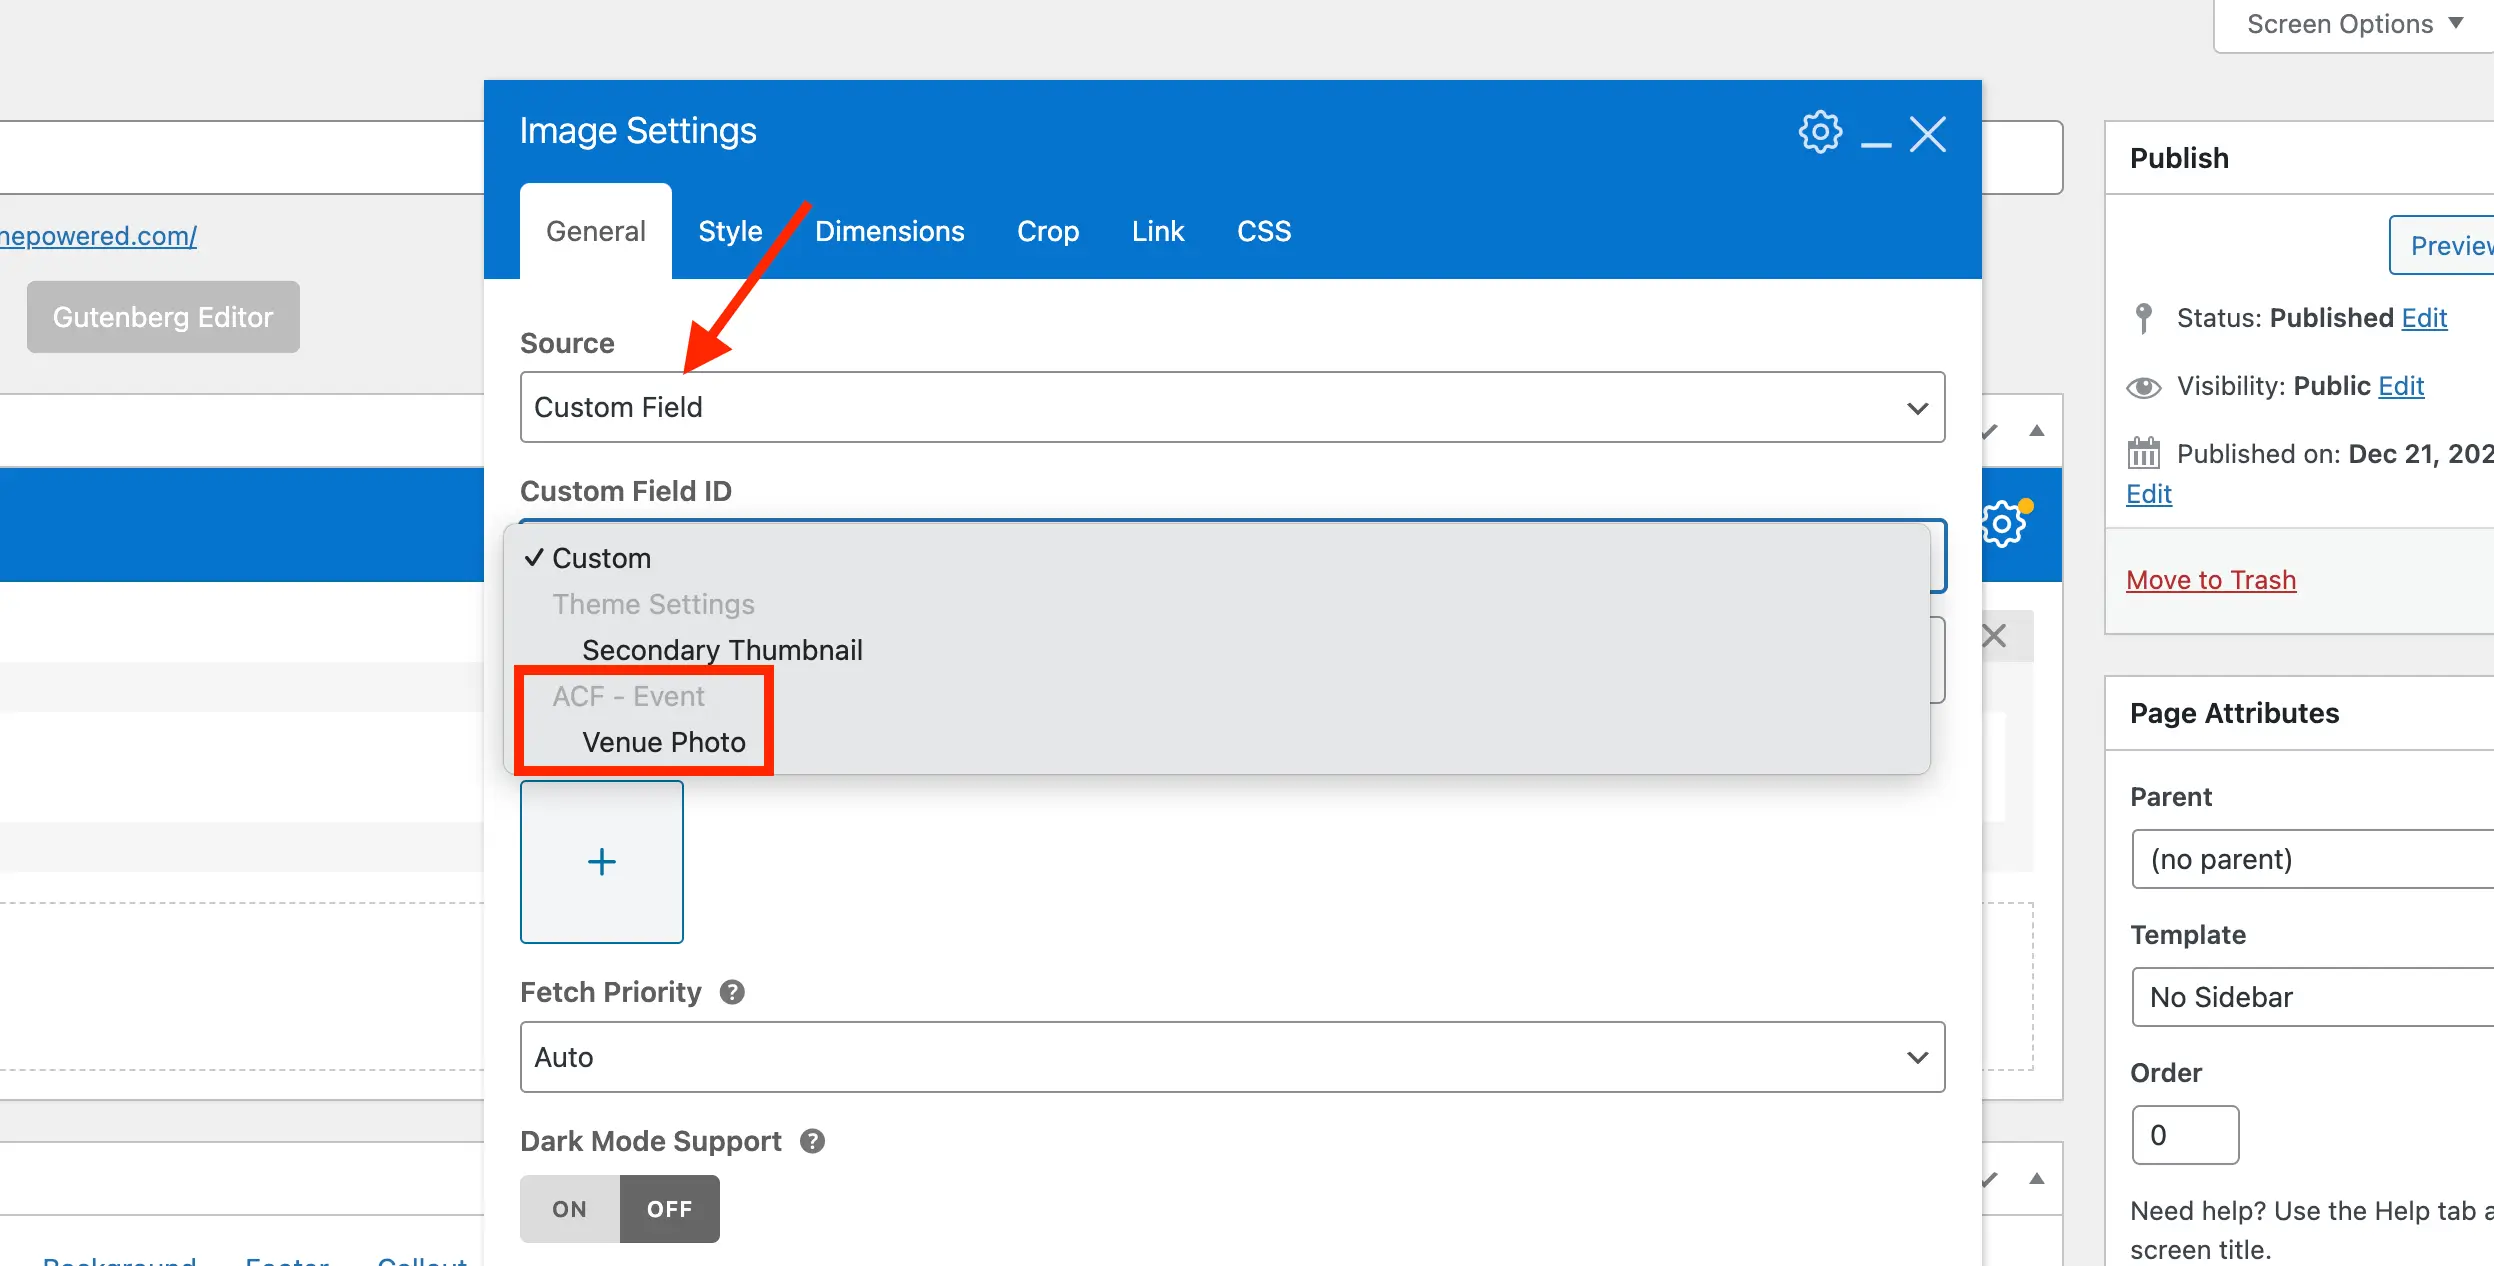
Task: Click the CSS tab in Image Settings
Action: pos(1264,231)
